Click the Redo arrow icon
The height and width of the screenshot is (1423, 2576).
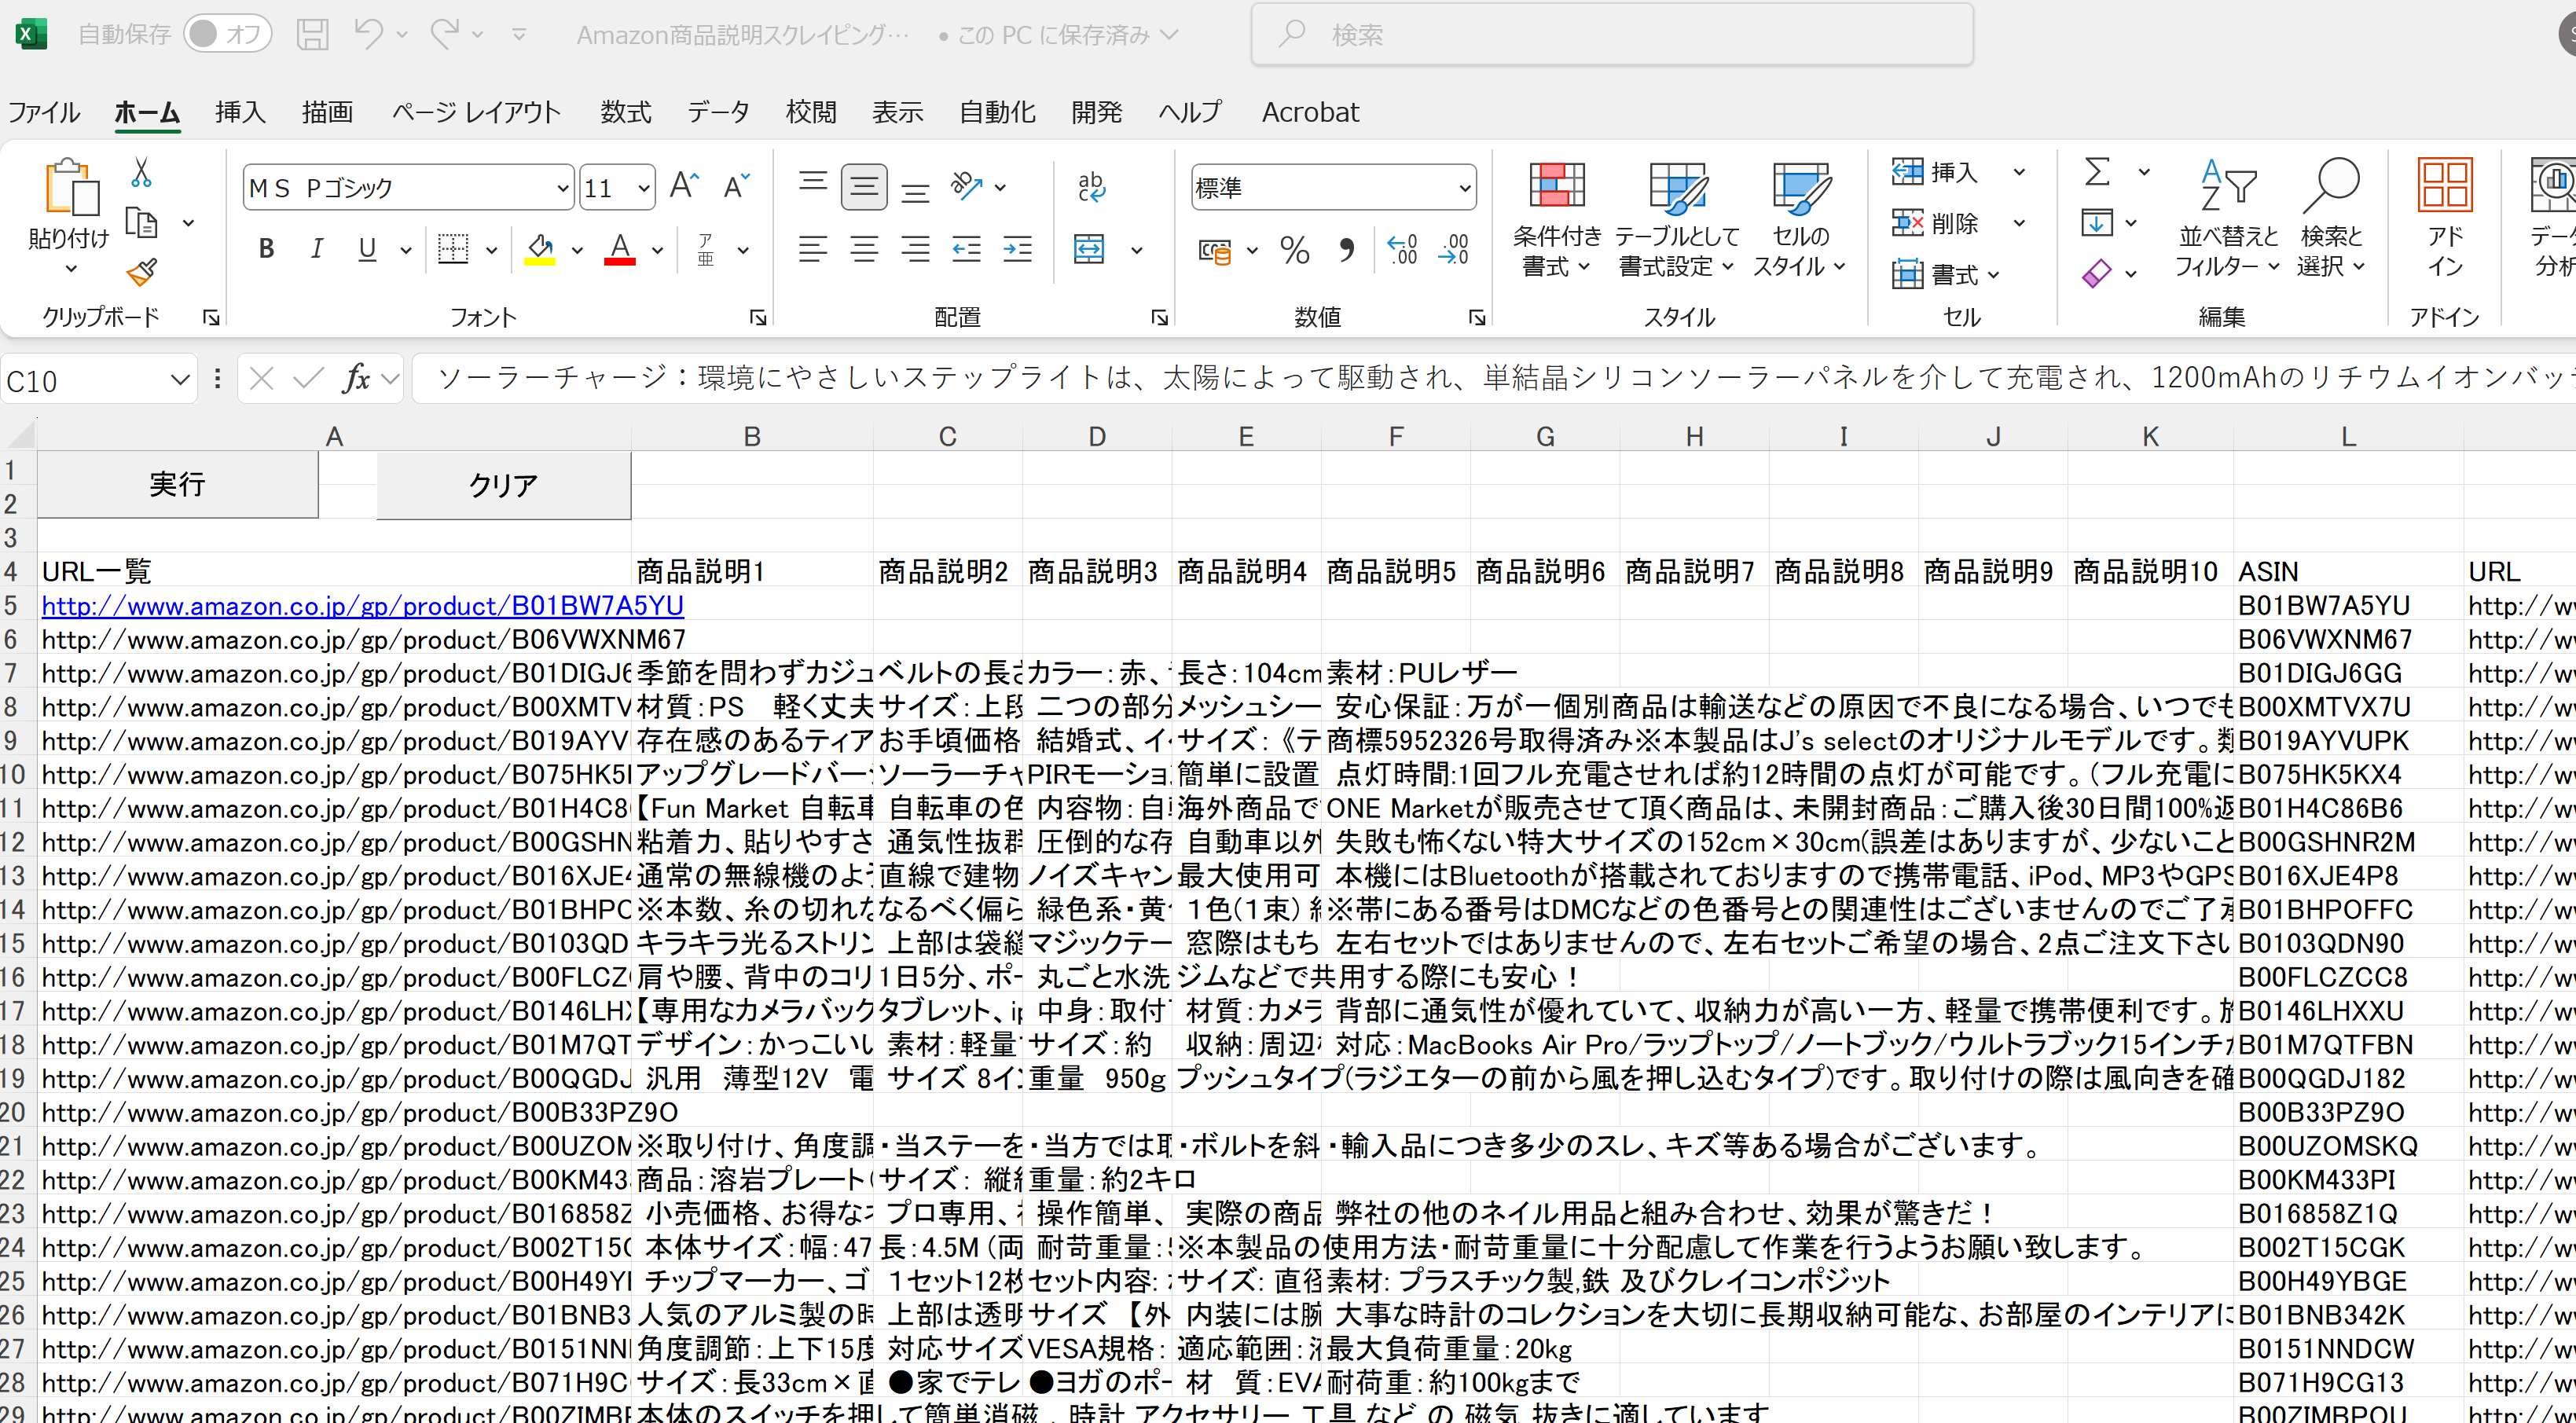[x=444, y=34]
